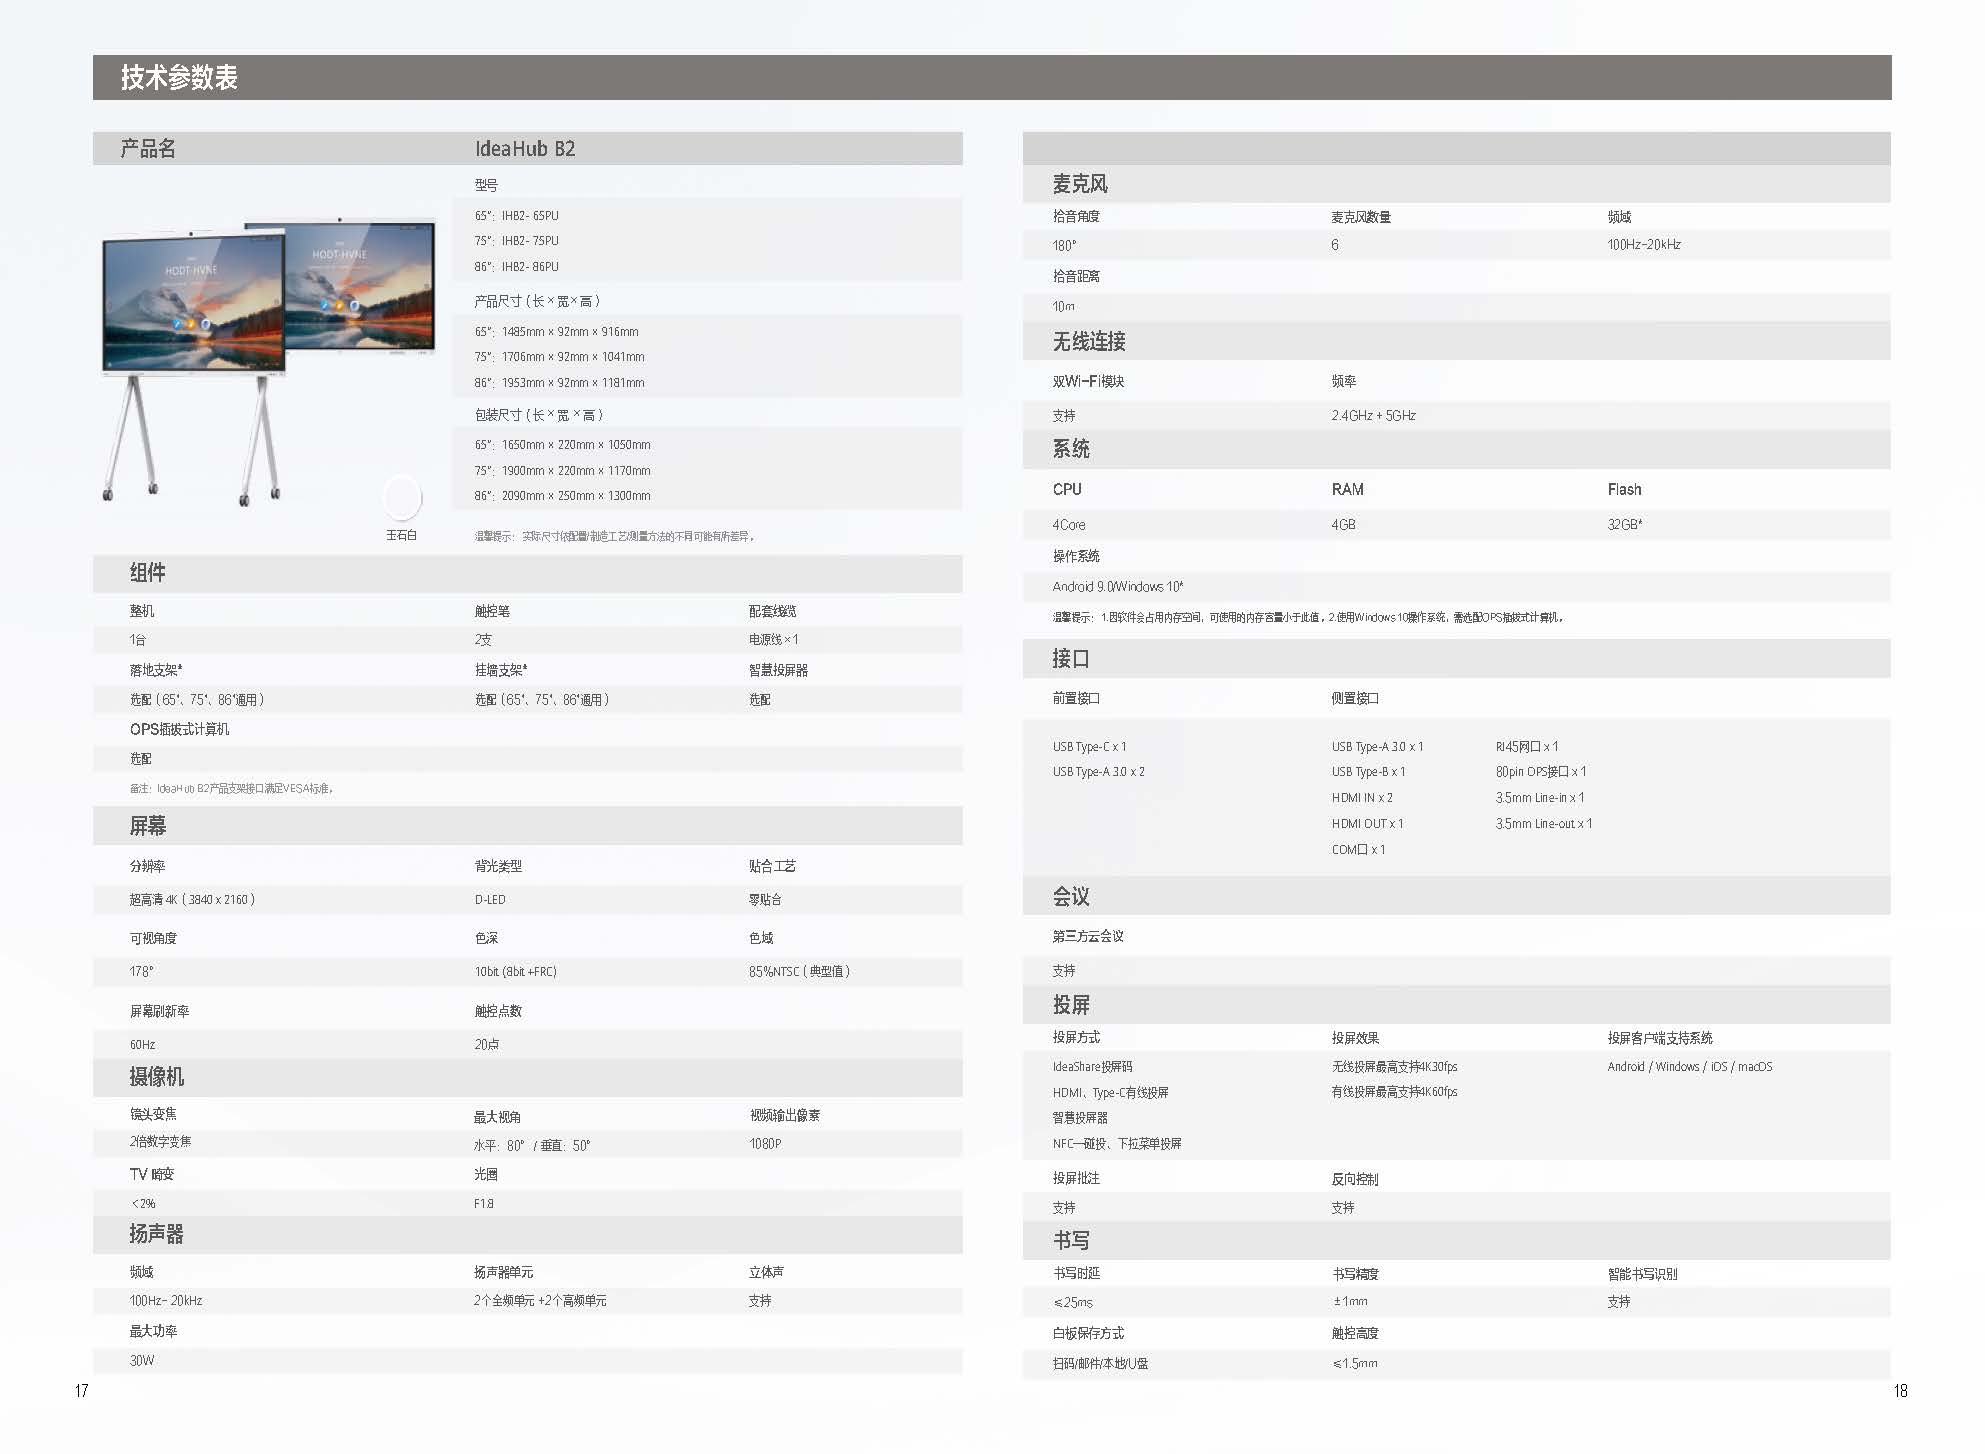This screenshot has width=1985, height=1454.
Task: Click the 摄像机 section heading
Action: click(x=157, y=1077)
